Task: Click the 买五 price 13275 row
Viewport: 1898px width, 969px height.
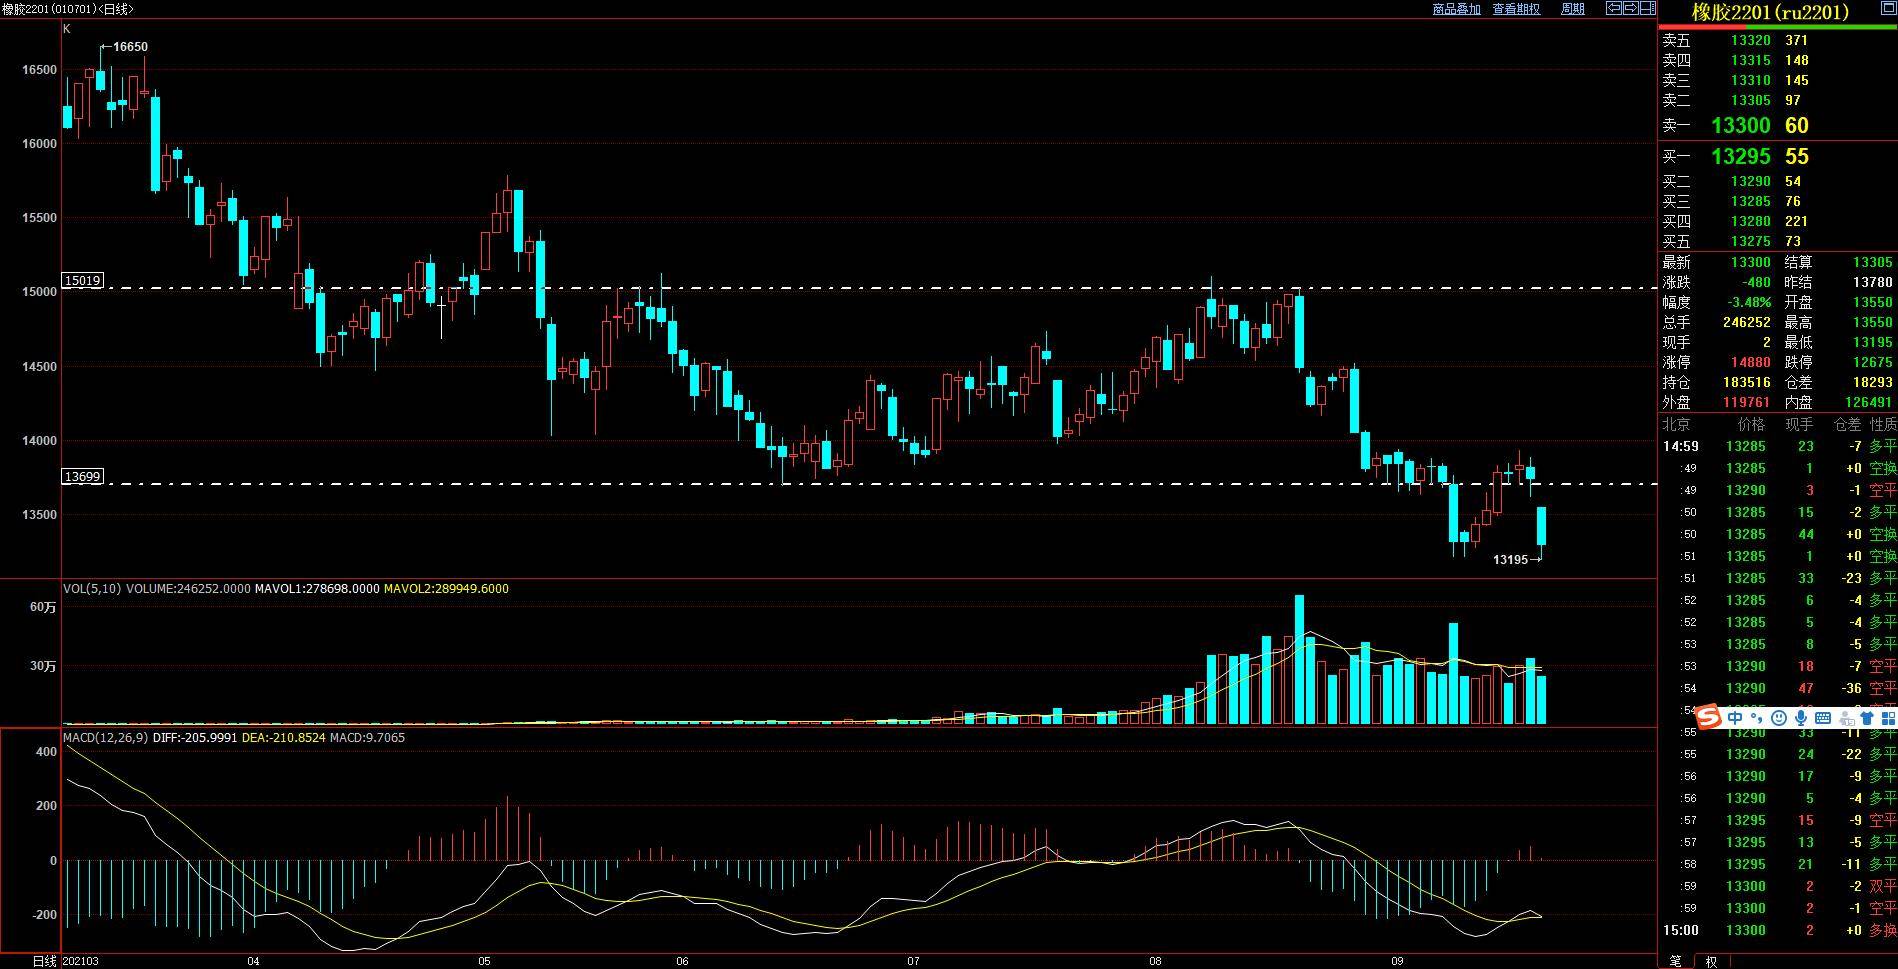Action: (1777, 241)
